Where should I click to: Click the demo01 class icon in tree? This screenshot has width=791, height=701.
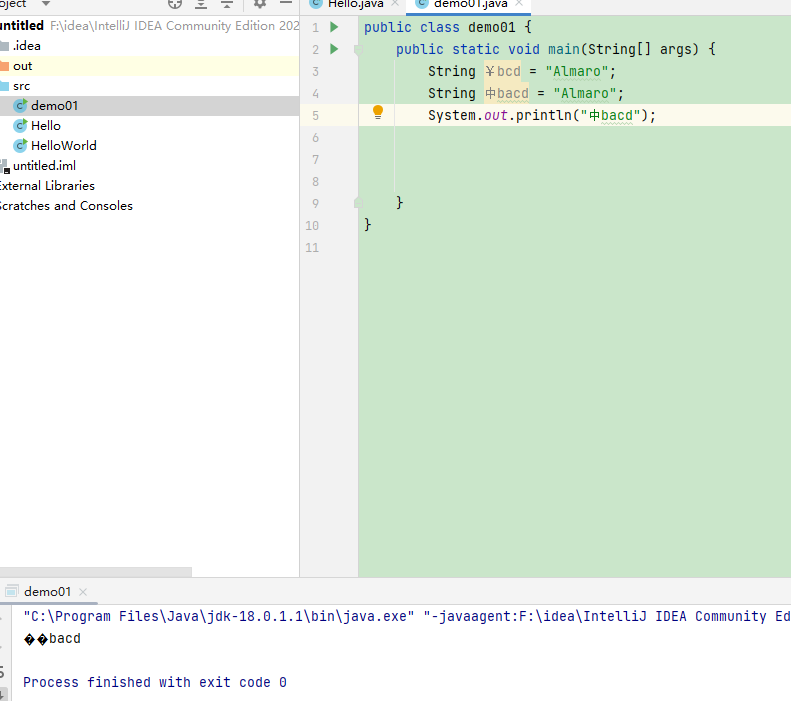[20, 106]
